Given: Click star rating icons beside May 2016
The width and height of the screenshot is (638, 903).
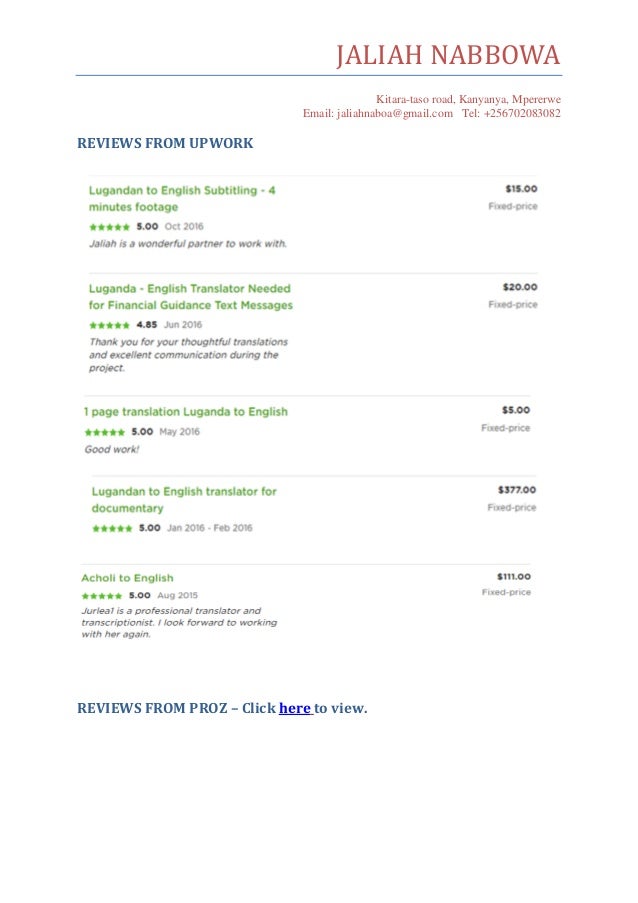Looking at the screenshot, I should coord(105,432).
